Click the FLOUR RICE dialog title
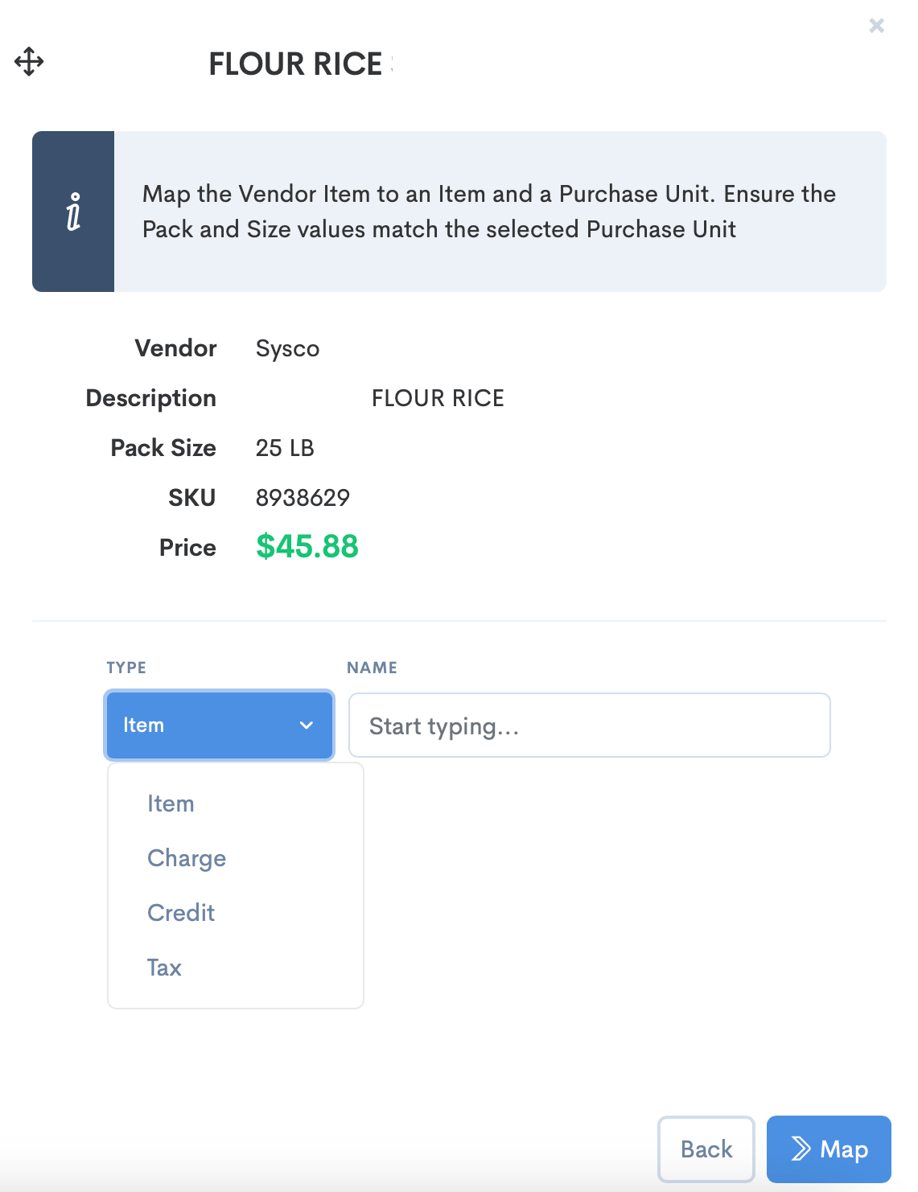The width and height of the screenshot is (918, 1192). coord(296,64)
